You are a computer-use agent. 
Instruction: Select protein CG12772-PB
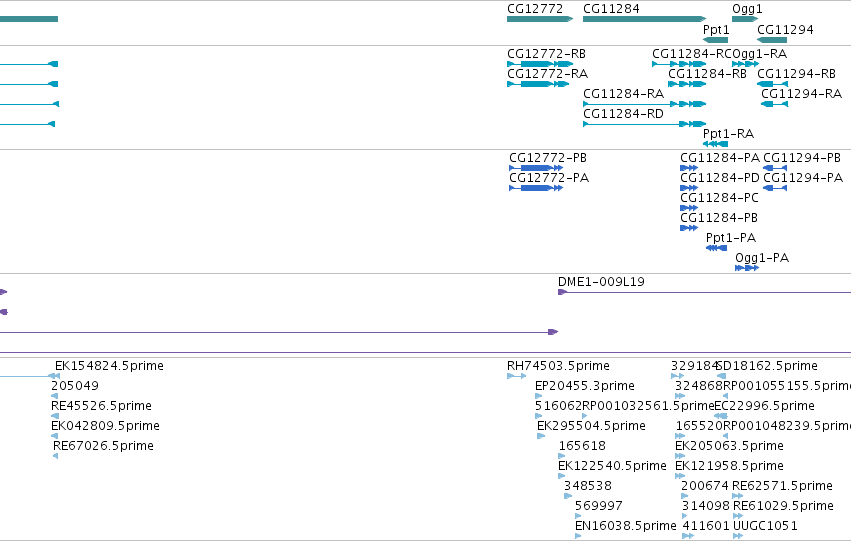(536, 168)
